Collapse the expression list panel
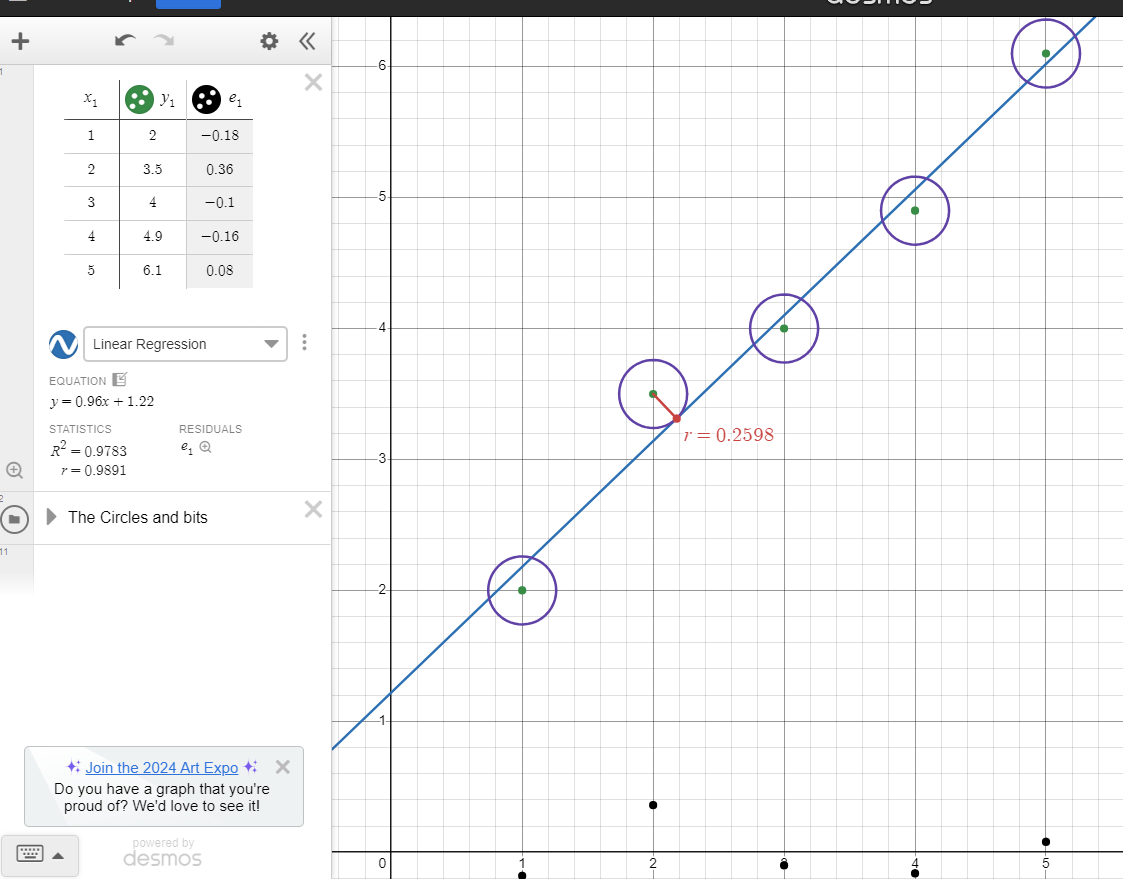 click(307, 41)
